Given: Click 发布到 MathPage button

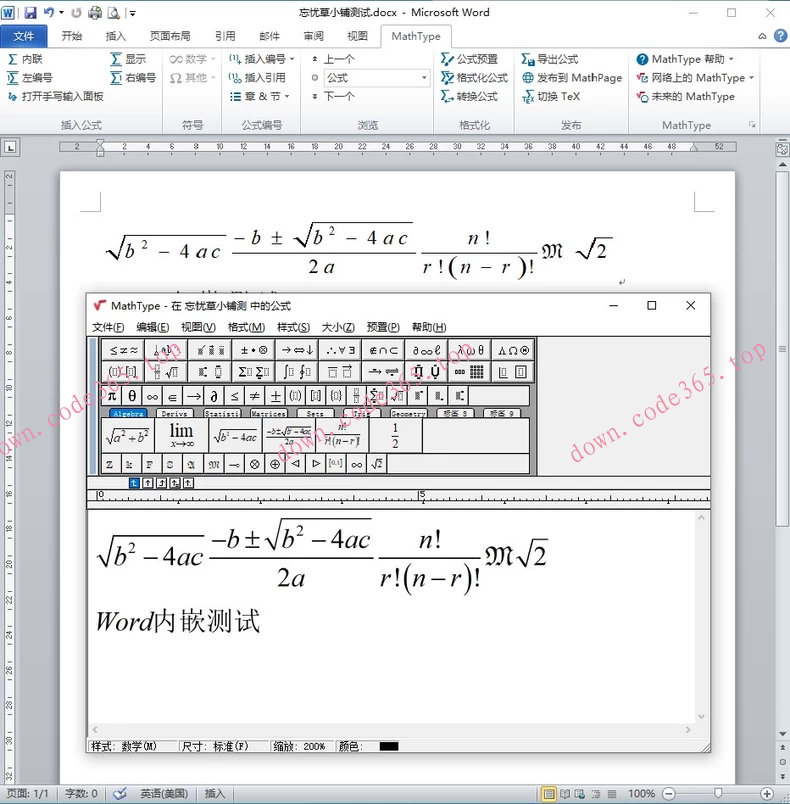Looking at the screenshot, I should [x=571, y=78].
